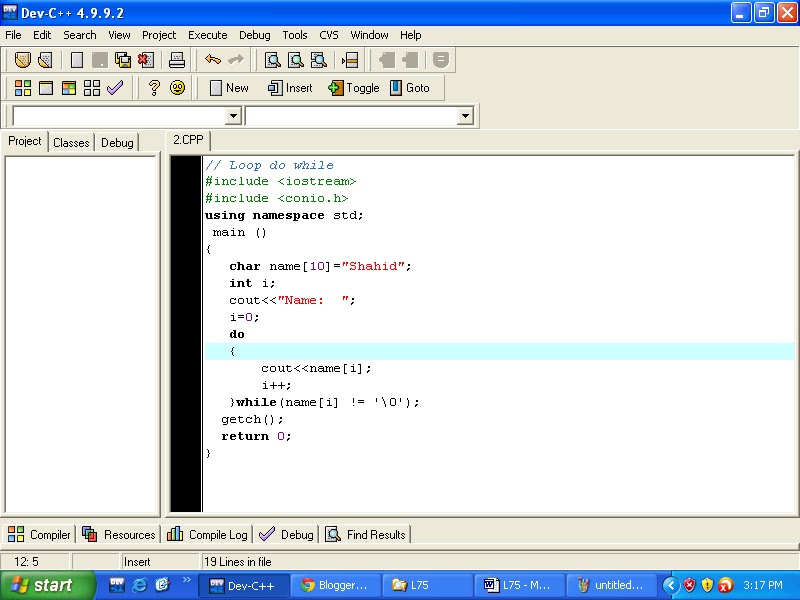This screenshot has width=800, height=600.
Task: Switch to the Classes tab
Action: pyautogui.click(x=71, y=143)
